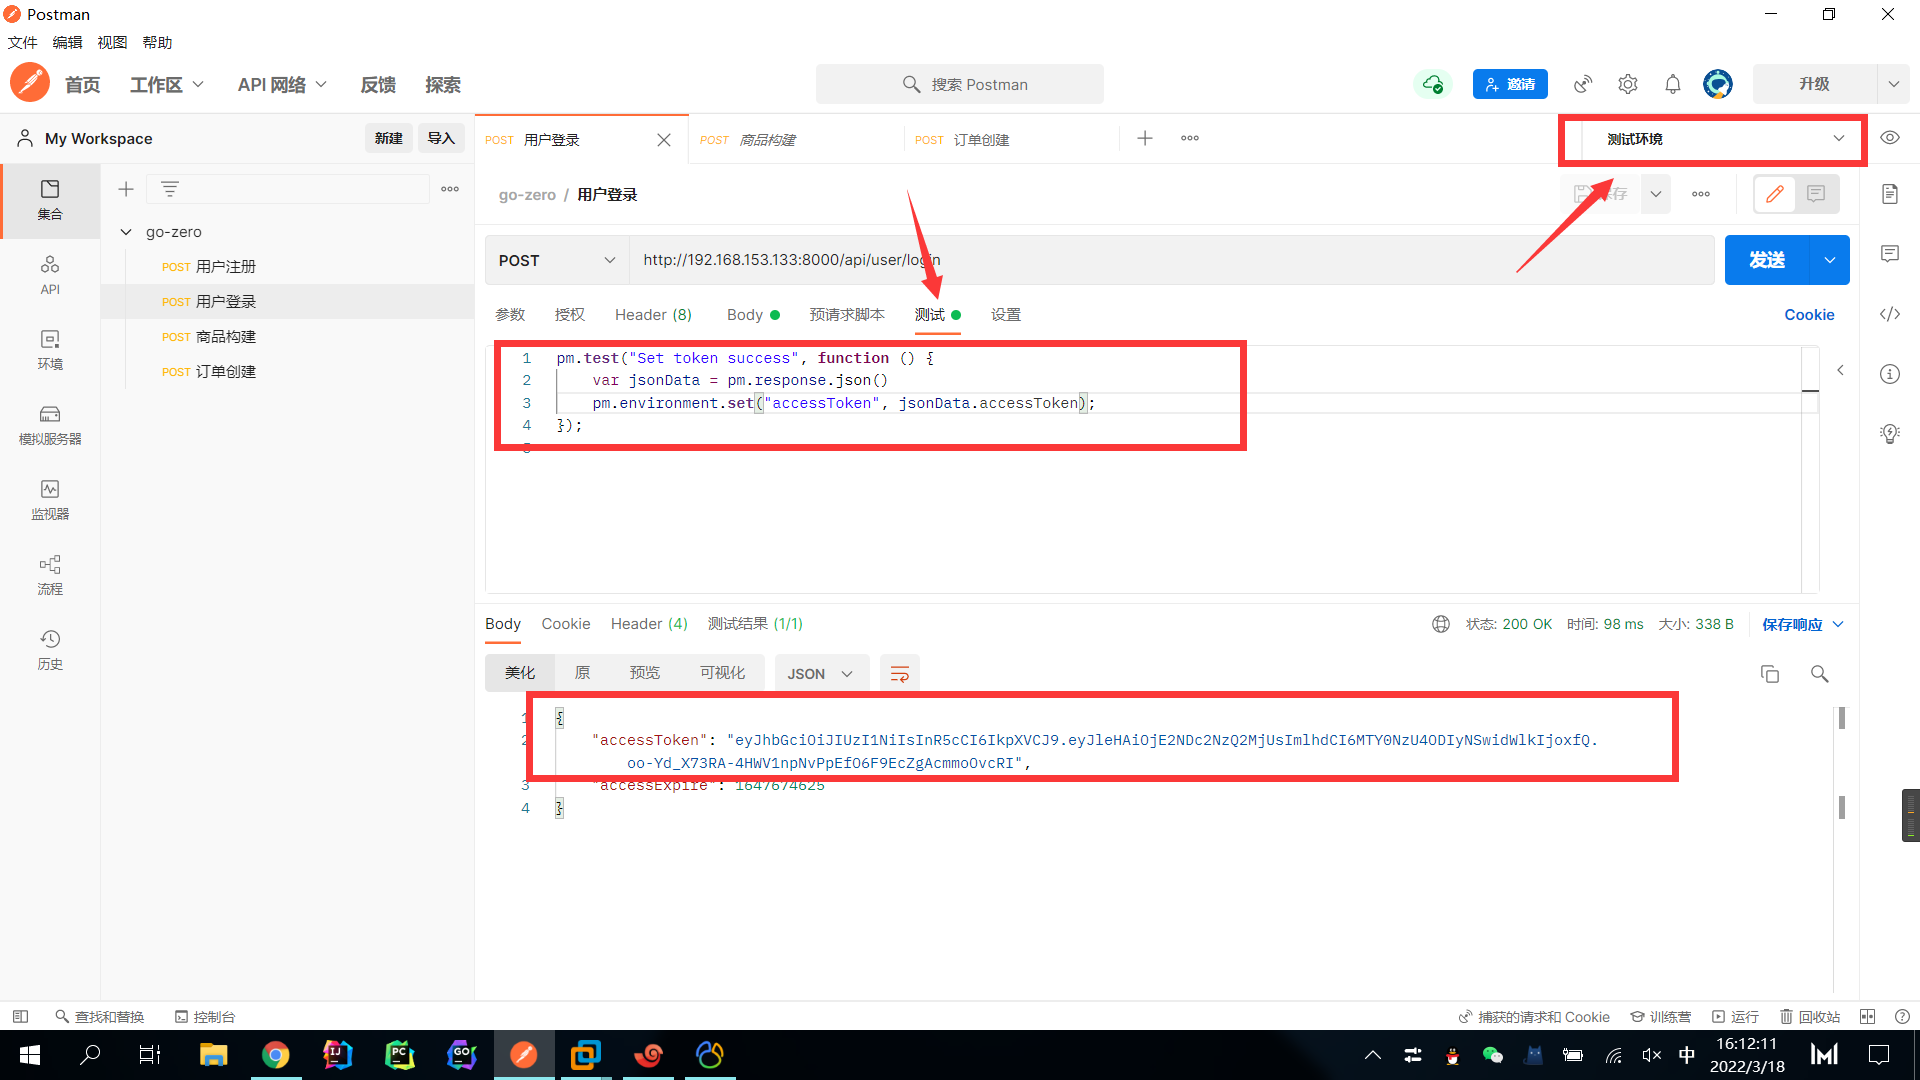Image resolution: width=1920 pixels, height=1080 pixels.
Task: Click the JSON format selector dropdown
Action: tap(818, 673)
